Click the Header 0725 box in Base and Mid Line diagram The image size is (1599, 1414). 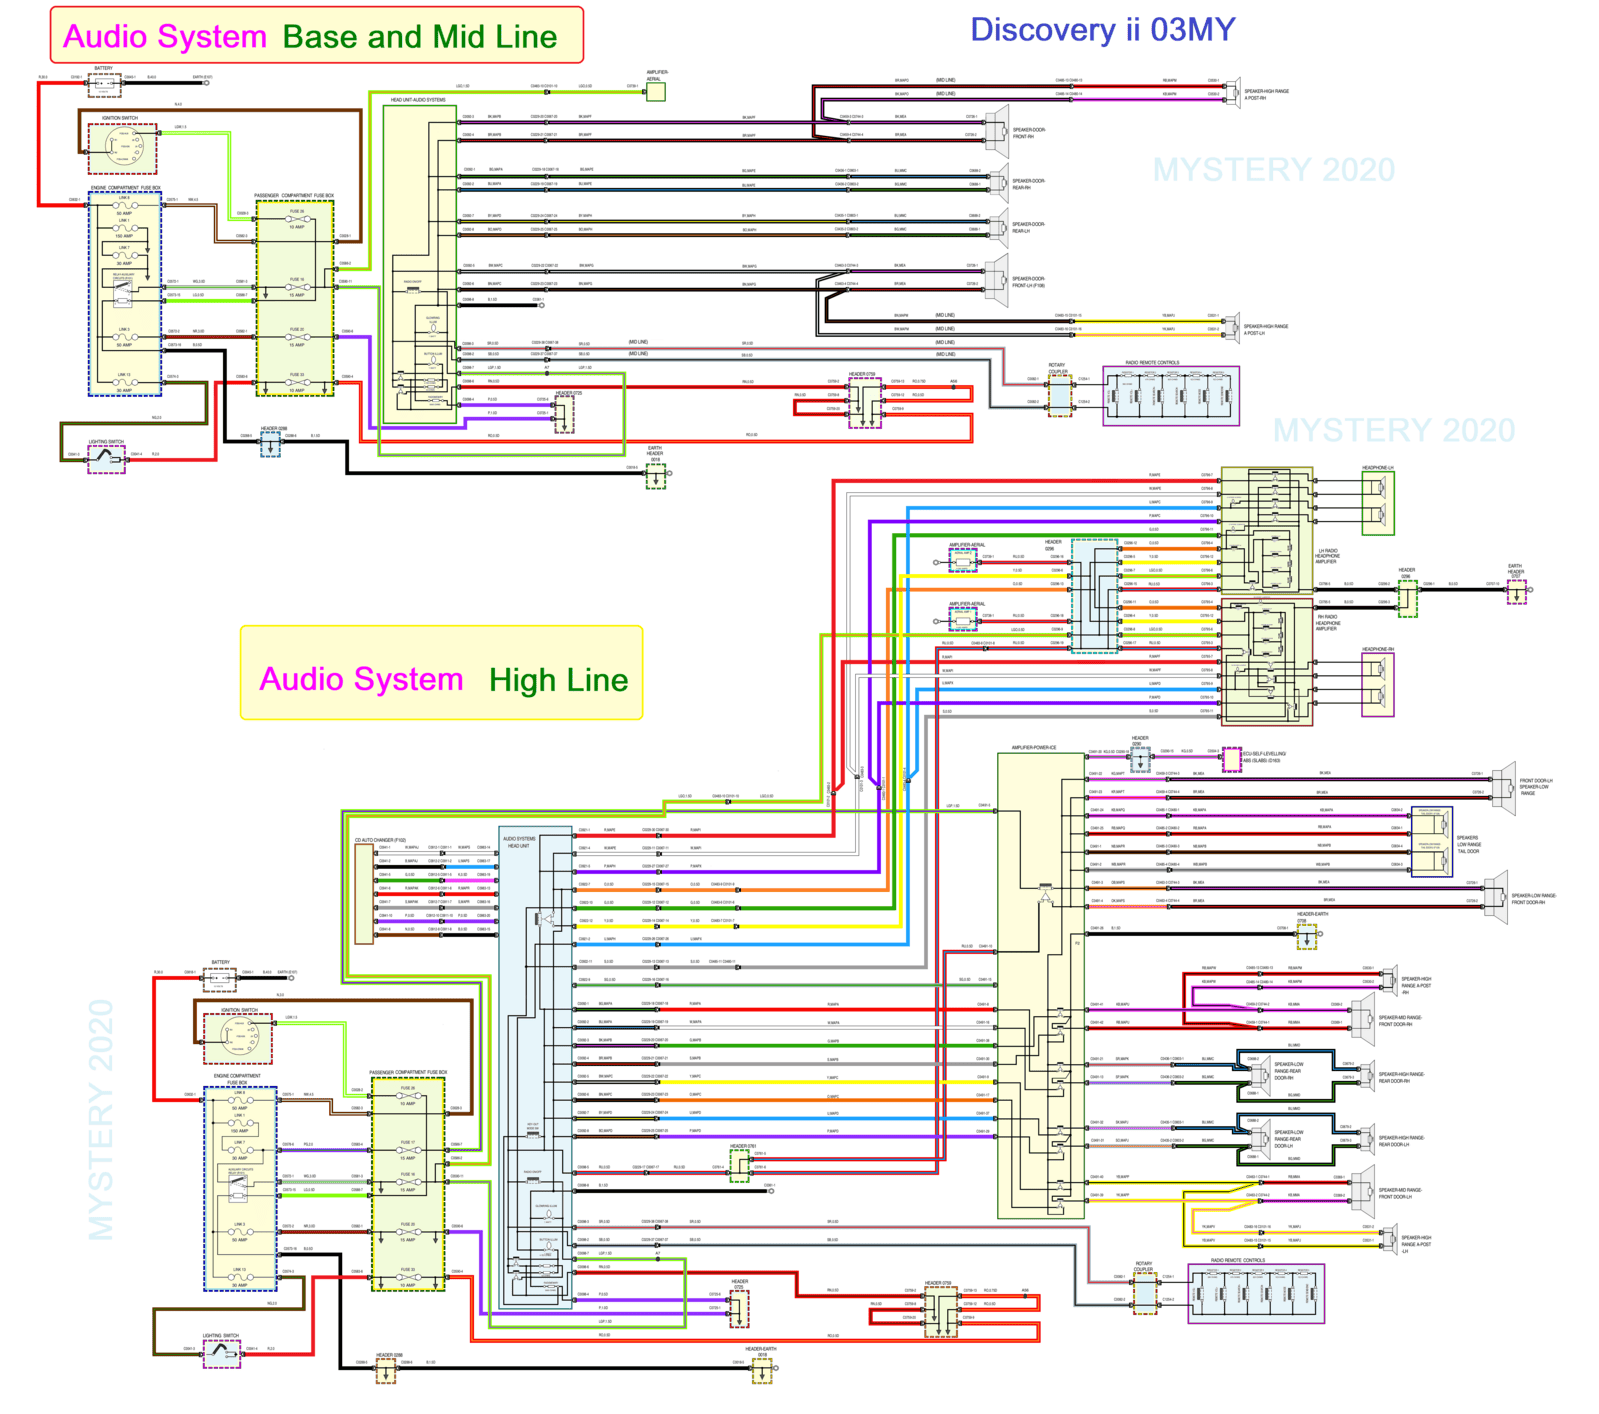pos(565,414)
